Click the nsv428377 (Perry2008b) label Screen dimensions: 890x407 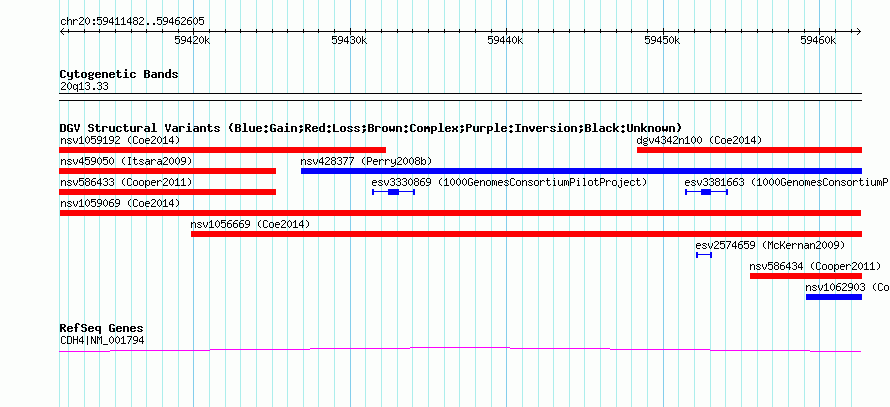tap(367, 161)
